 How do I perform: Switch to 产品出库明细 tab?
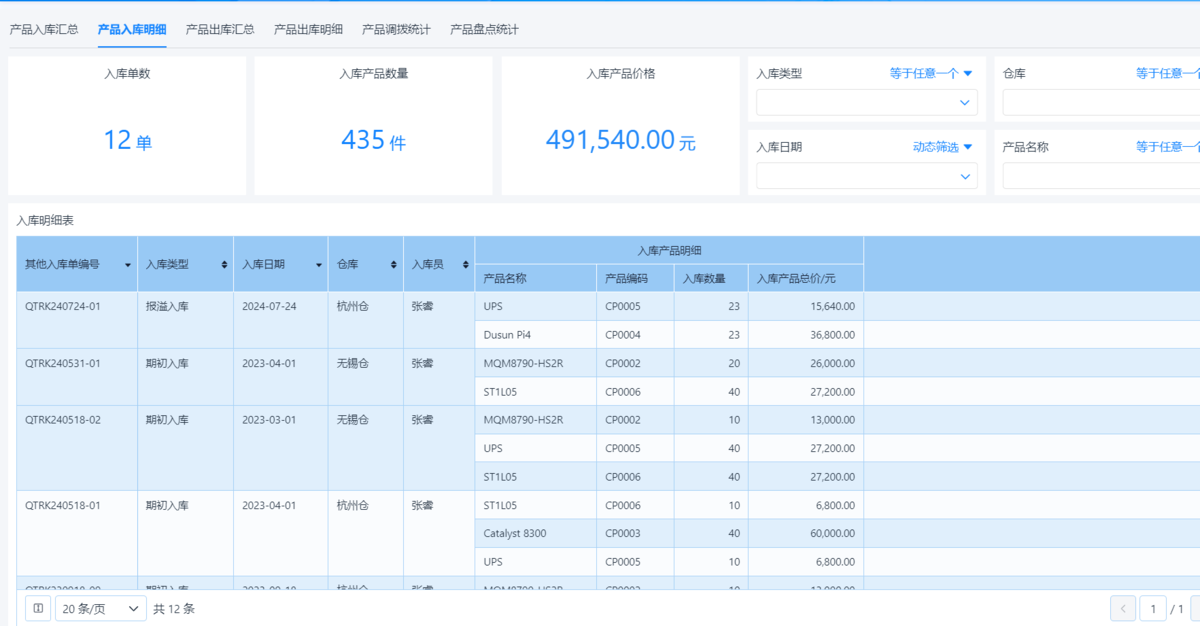(x=308, y=29)
